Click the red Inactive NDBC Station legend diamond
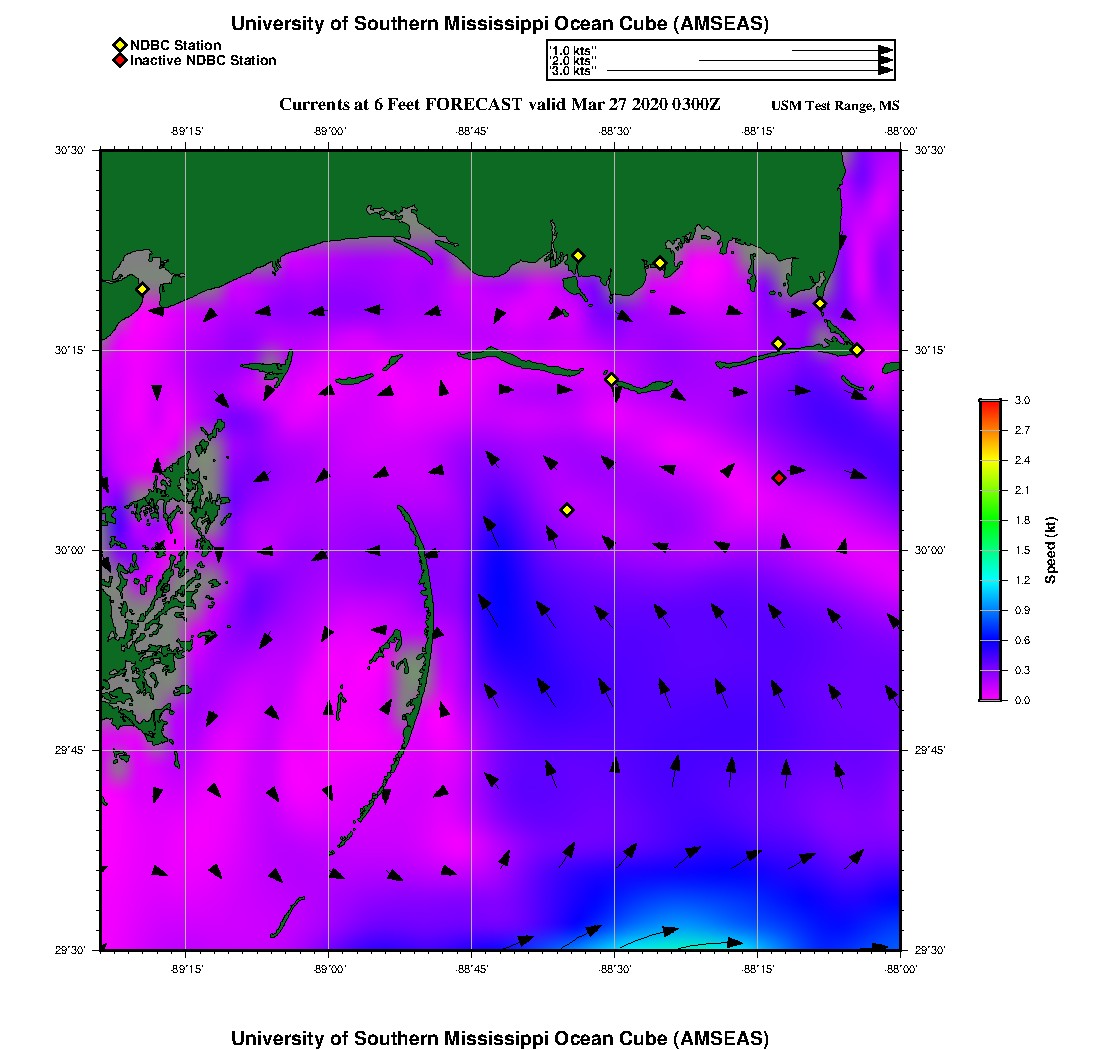Image resolution: width=1100 pixels, height=1050 pixels. point(119,61)
